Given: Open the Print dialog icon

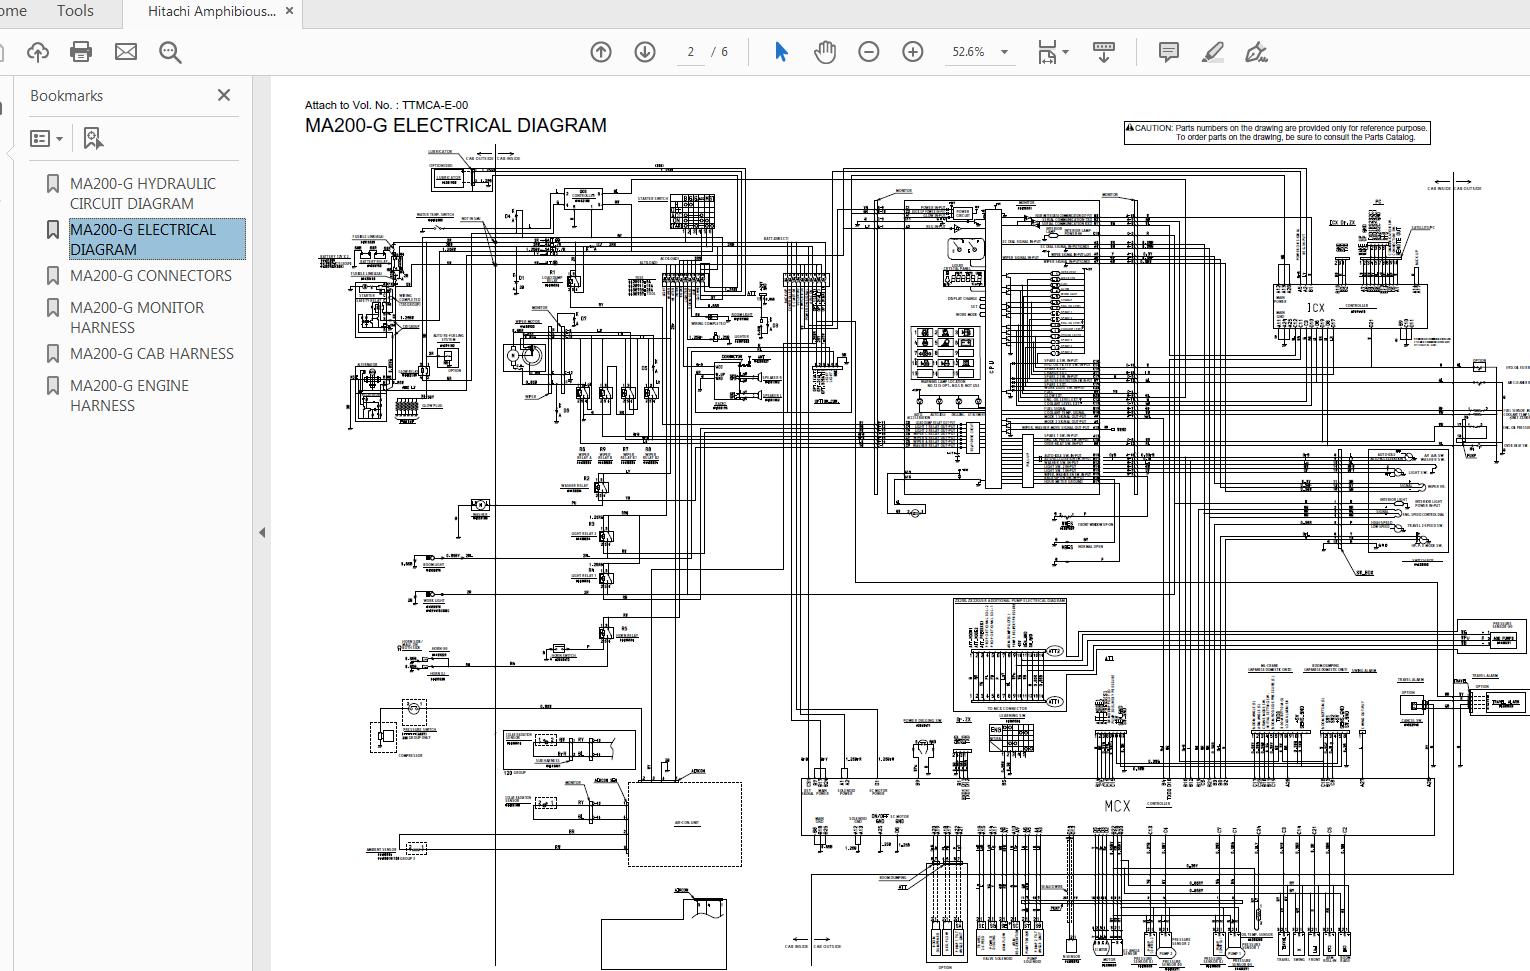Looking at the screenshot, I should pos(81,52).
